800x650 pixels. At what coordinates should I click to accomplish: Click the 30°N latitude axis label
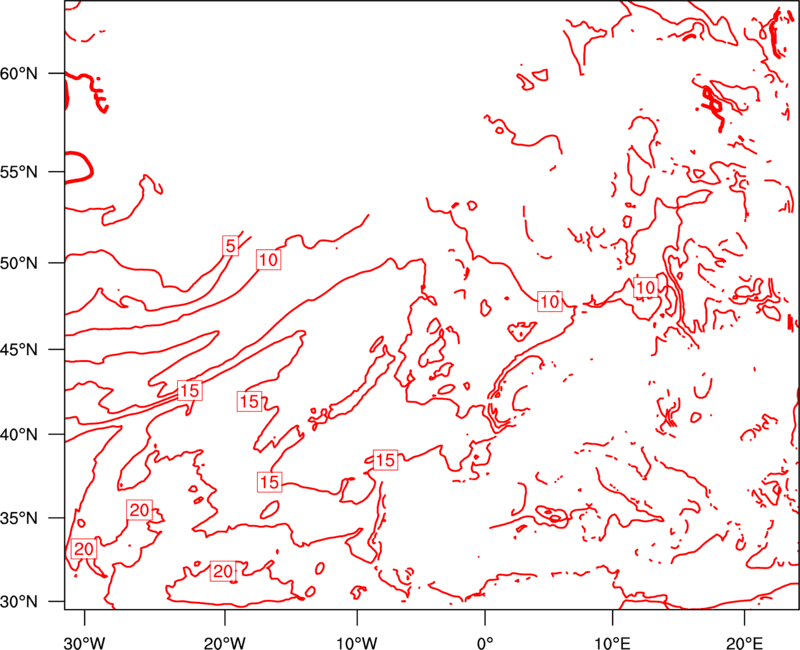19,602
